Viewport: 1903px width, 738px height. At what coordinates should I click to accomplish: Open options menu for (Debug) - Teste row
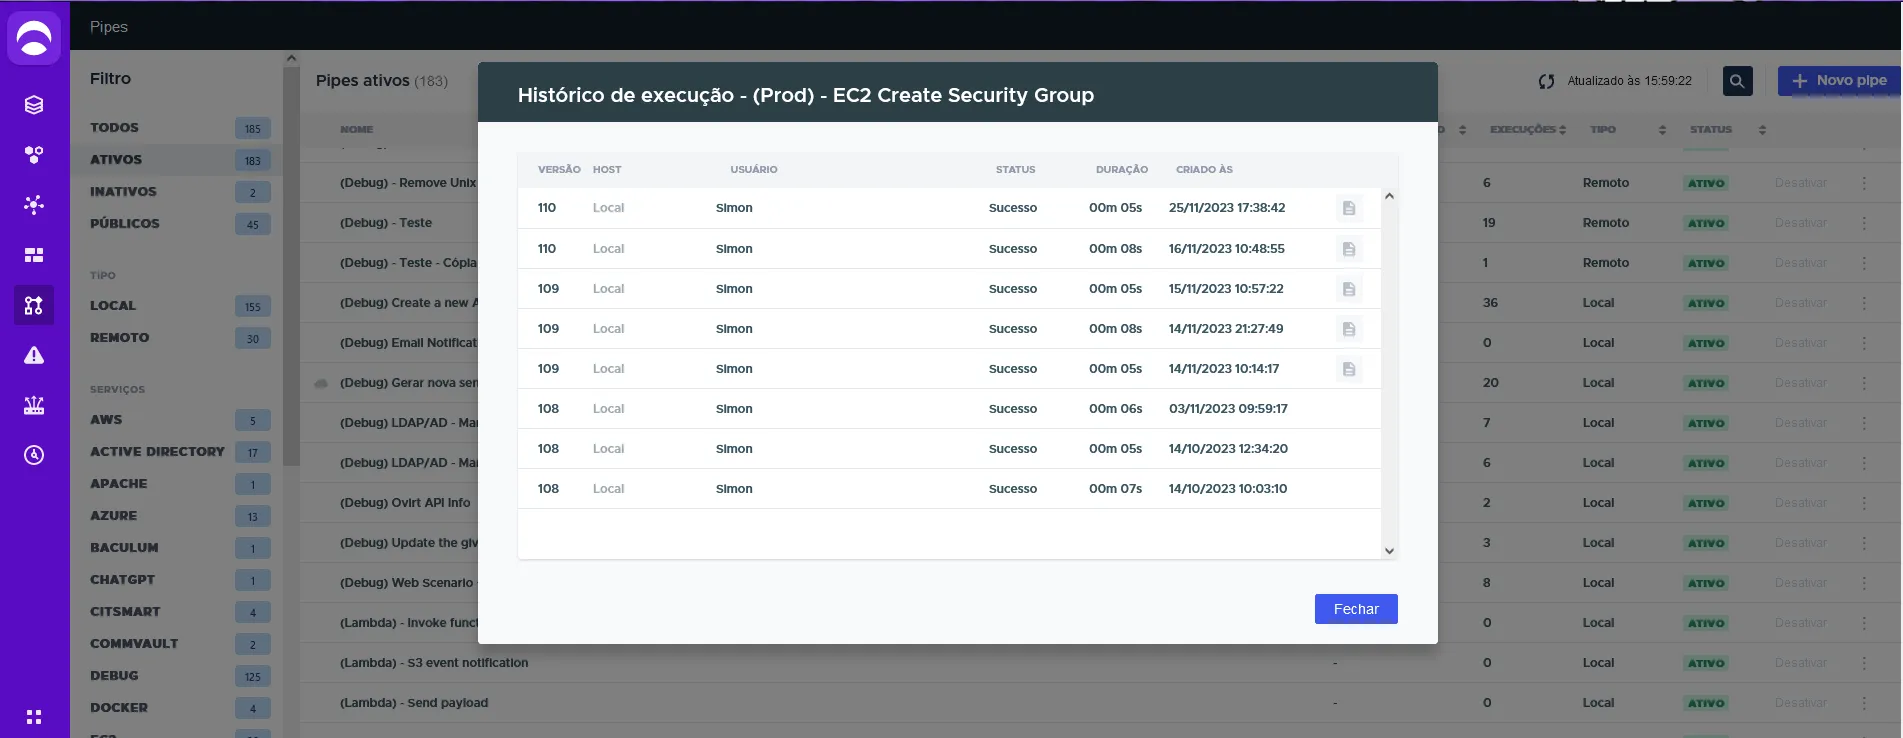click(x=1864, y=223)
